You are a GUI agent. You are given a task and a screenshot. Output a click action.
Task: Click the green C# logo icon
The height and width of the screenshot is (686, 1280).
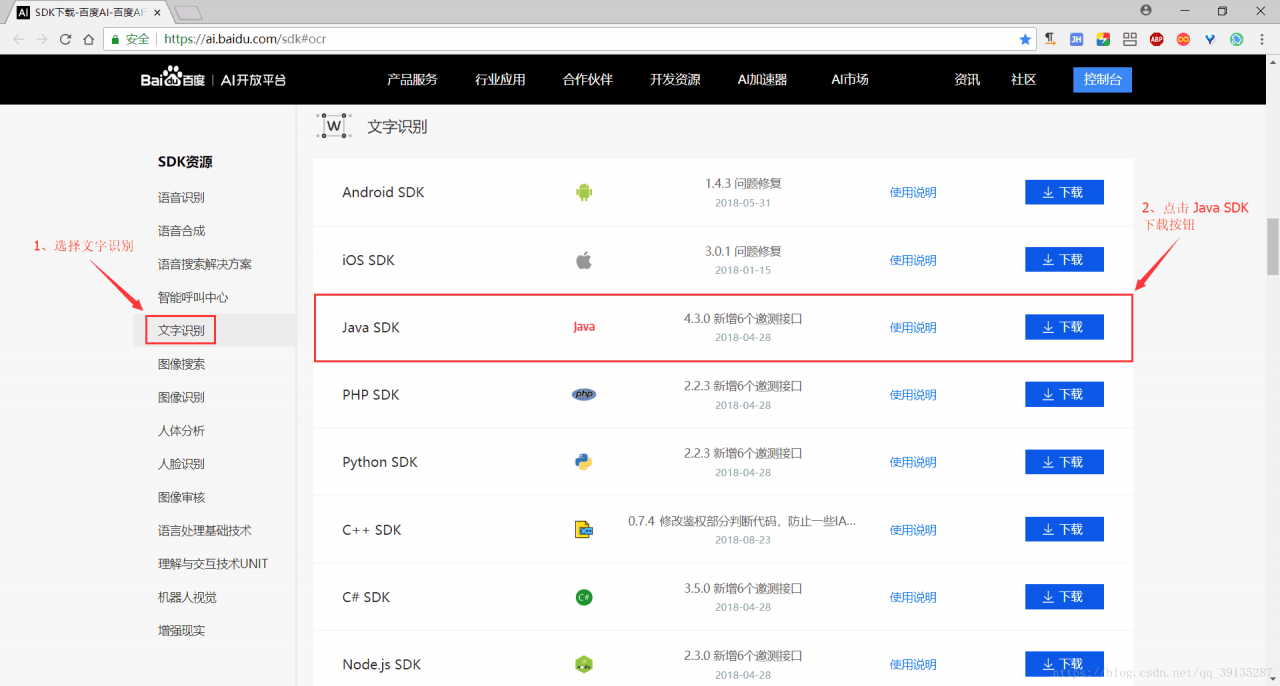[x=584, y=597]
